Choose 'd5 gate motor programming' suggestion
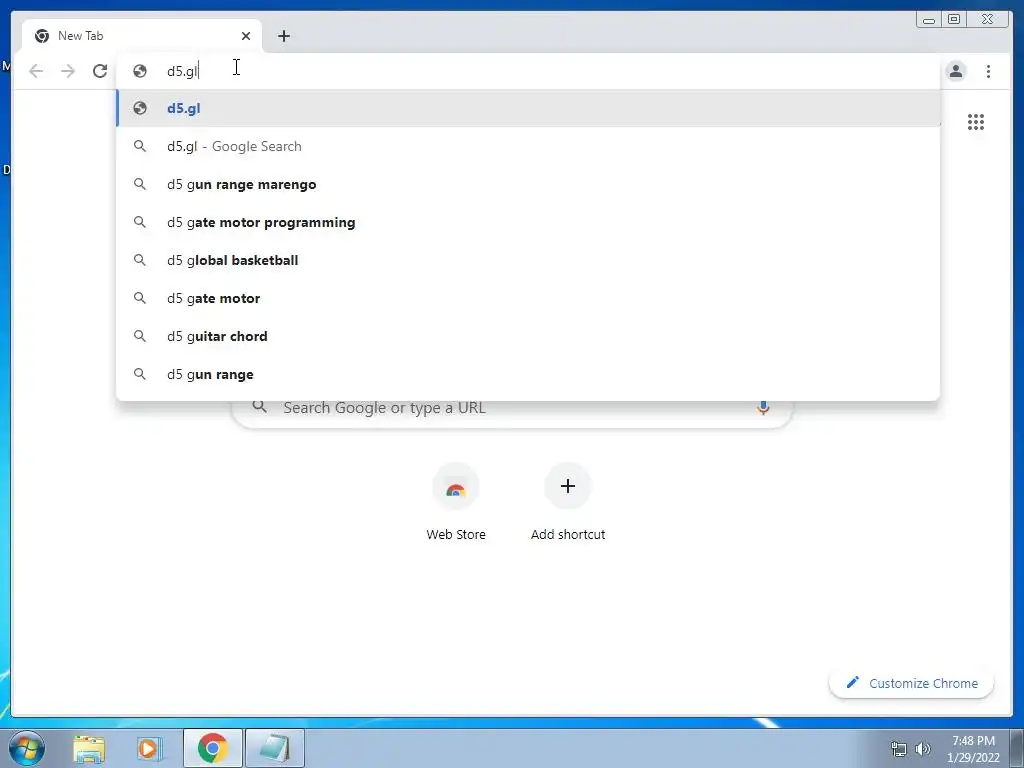The height and width of the screenshot is (768, 1024). (x=528, y=222)
